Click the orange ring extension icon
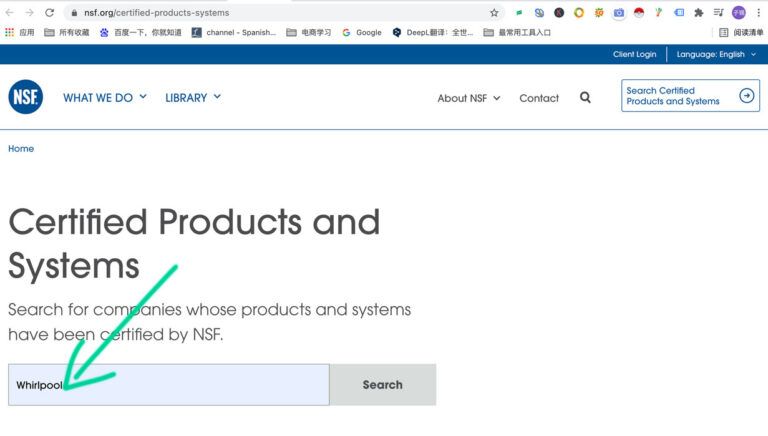The width and height of the screenshot is (768, 436). point(579,13)
